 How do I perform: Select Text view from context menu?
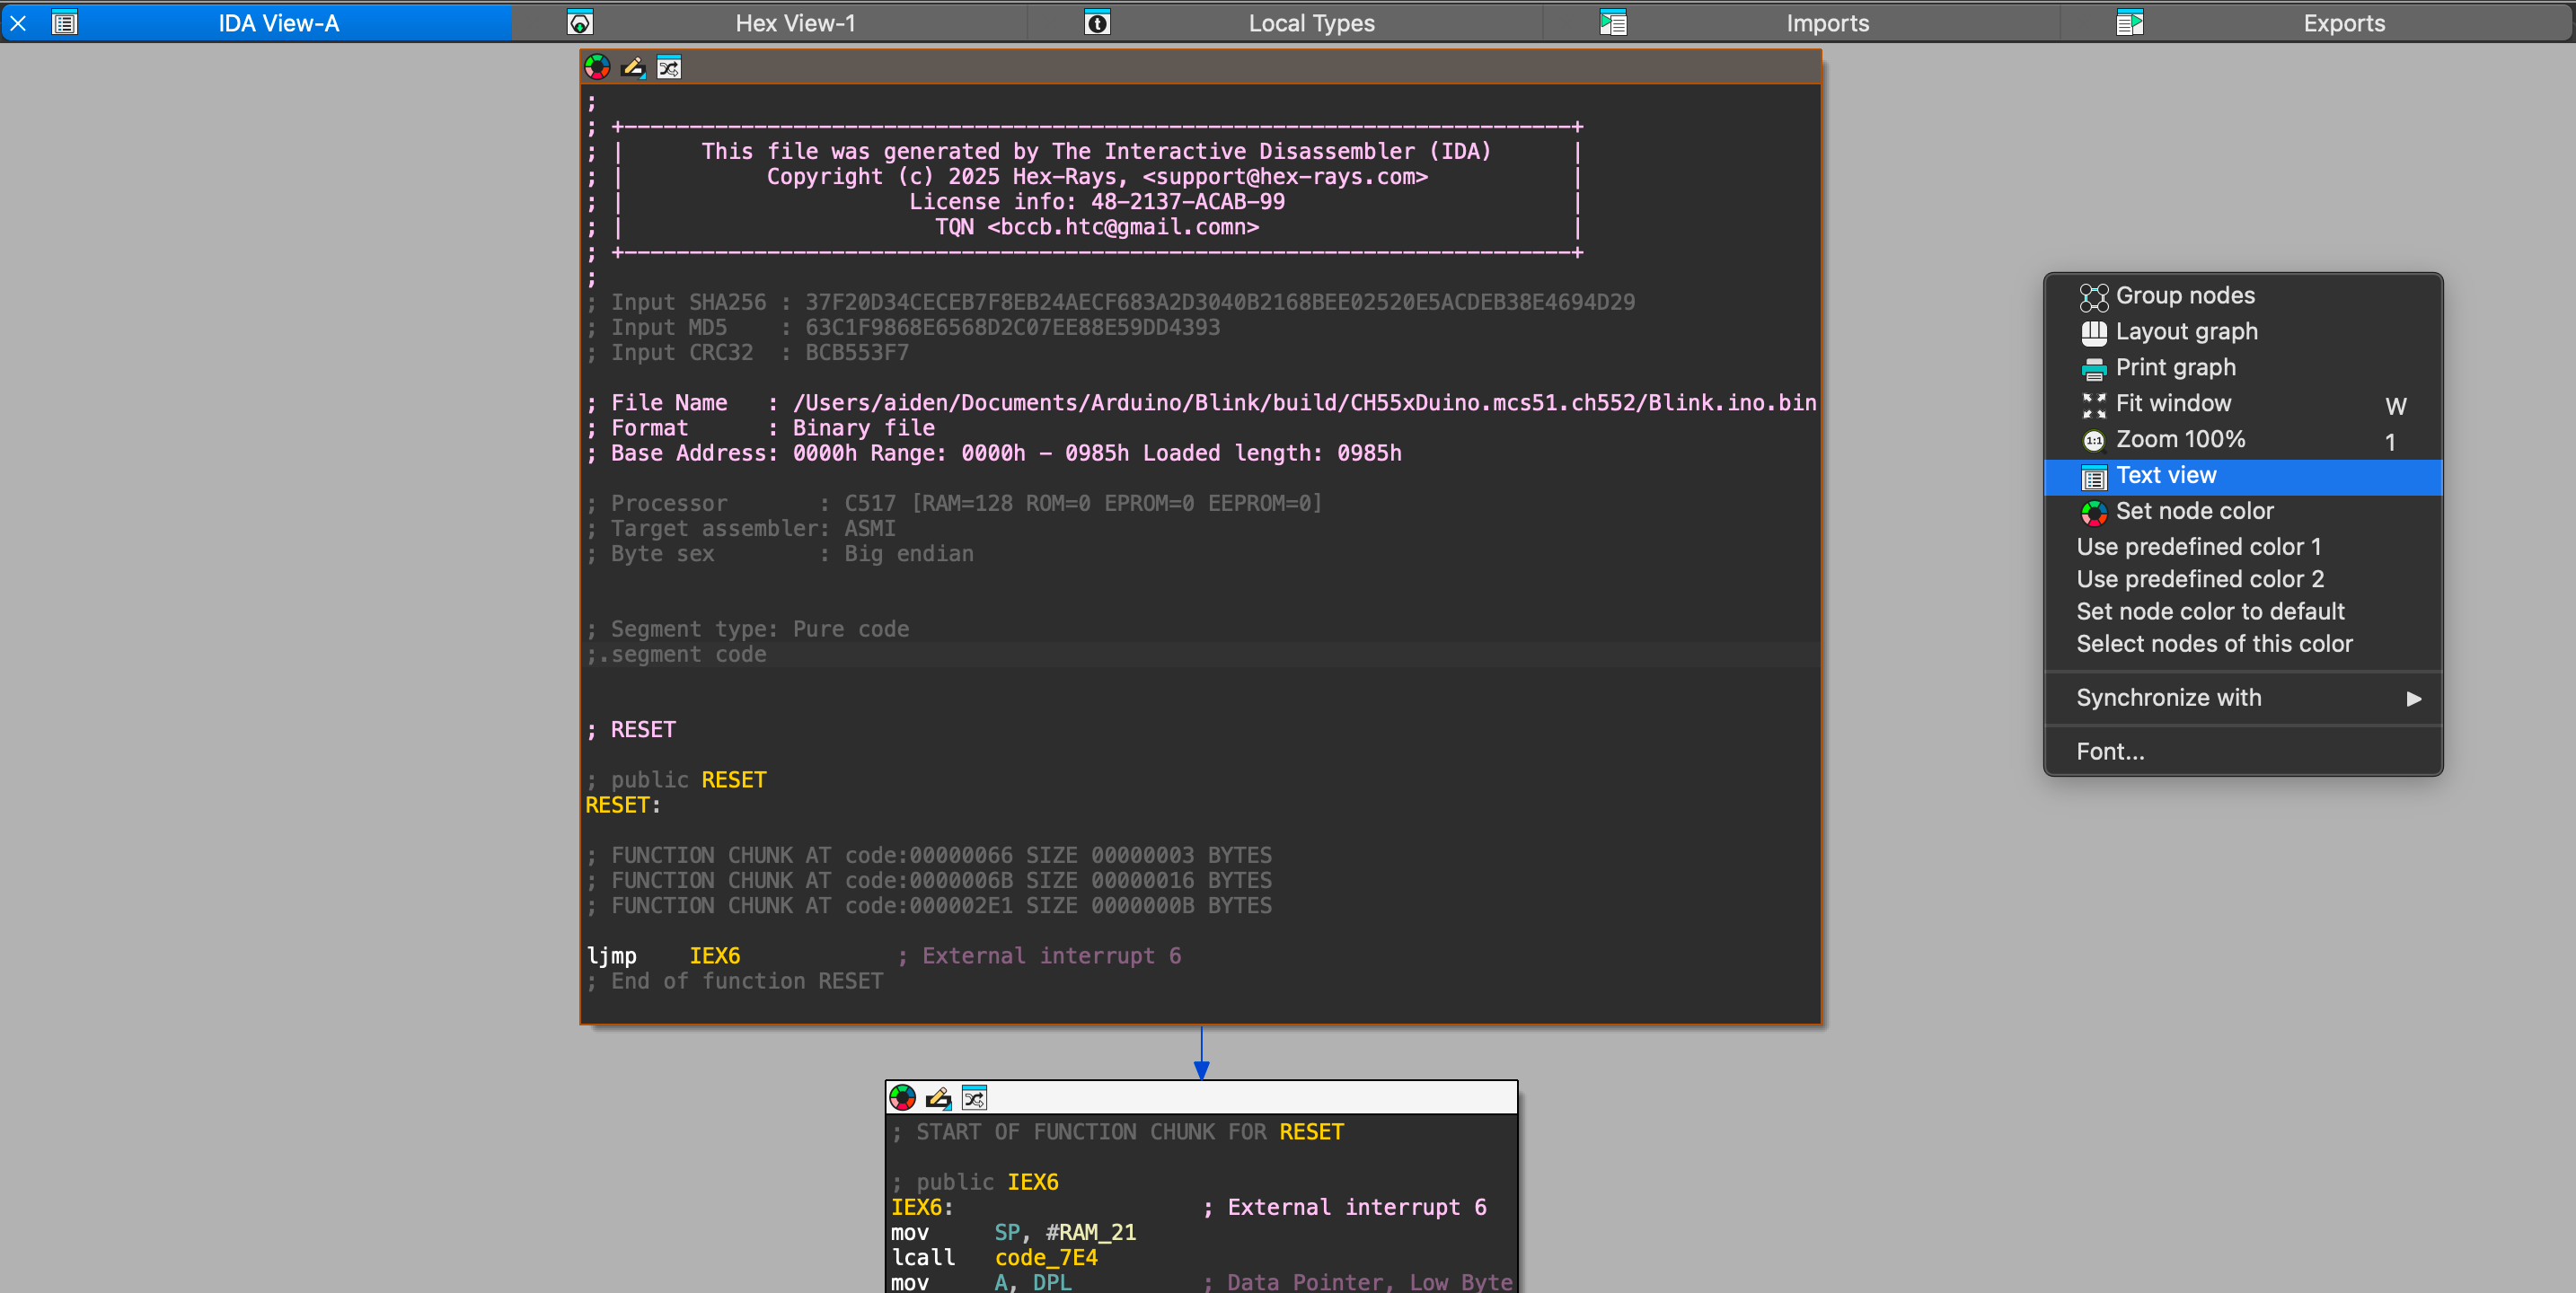click(2166, 476)
